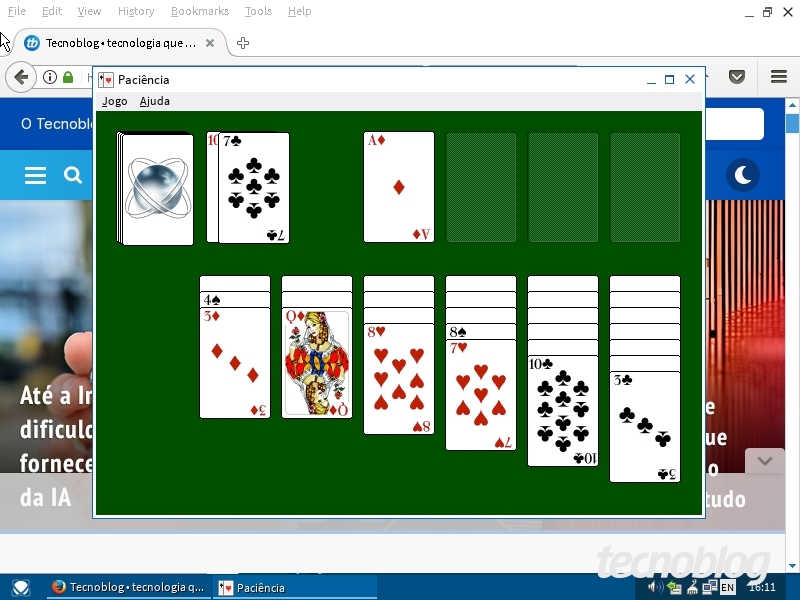Switch keyboard layout via the EN indicator
Viewport: 800px width, 600px height.
click(x=727, y=587)
